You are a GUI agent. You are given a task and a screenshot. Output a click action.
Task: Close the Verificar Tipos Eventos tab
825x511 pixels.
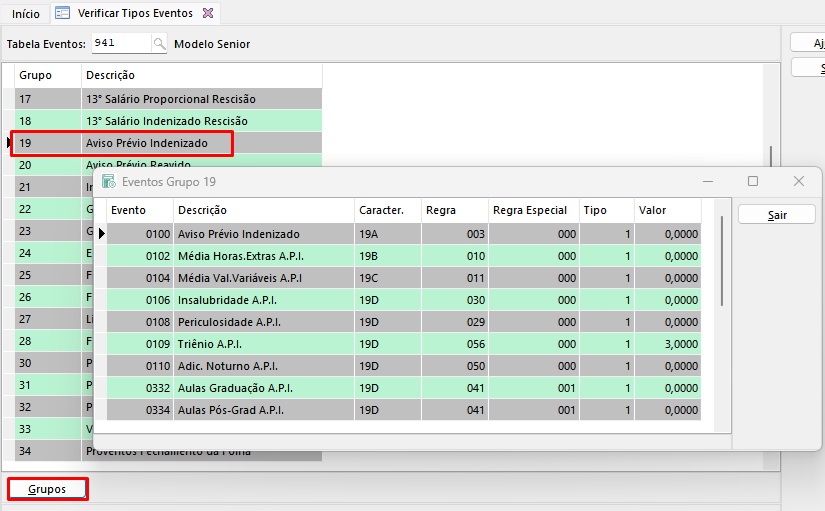point(208,13)
